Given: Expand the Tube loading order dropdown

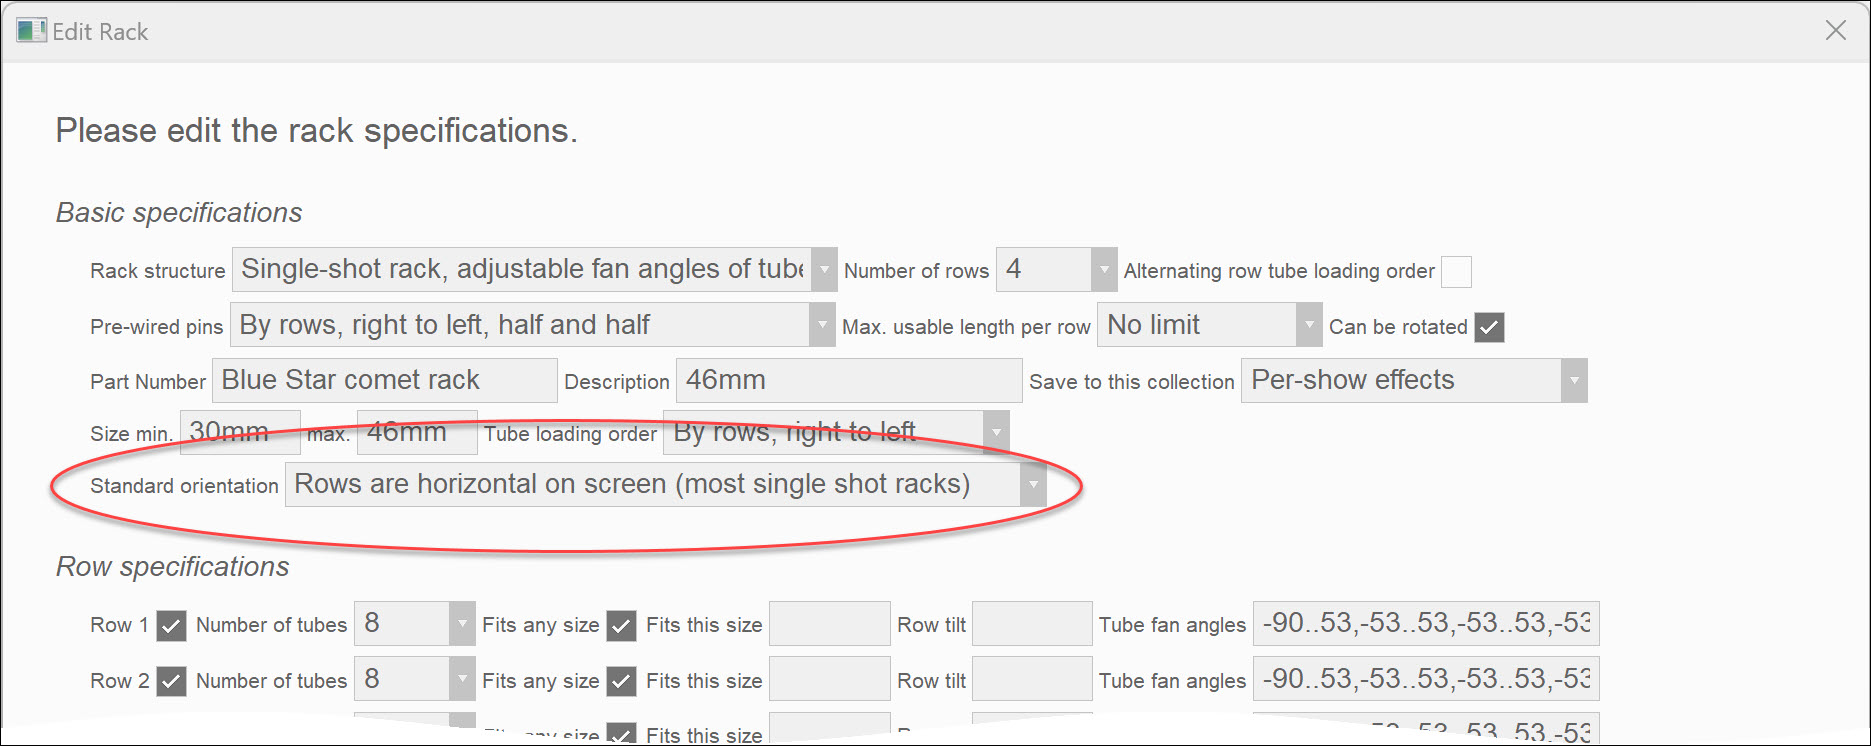Looking at the screenshot, I should pos(996,432).
